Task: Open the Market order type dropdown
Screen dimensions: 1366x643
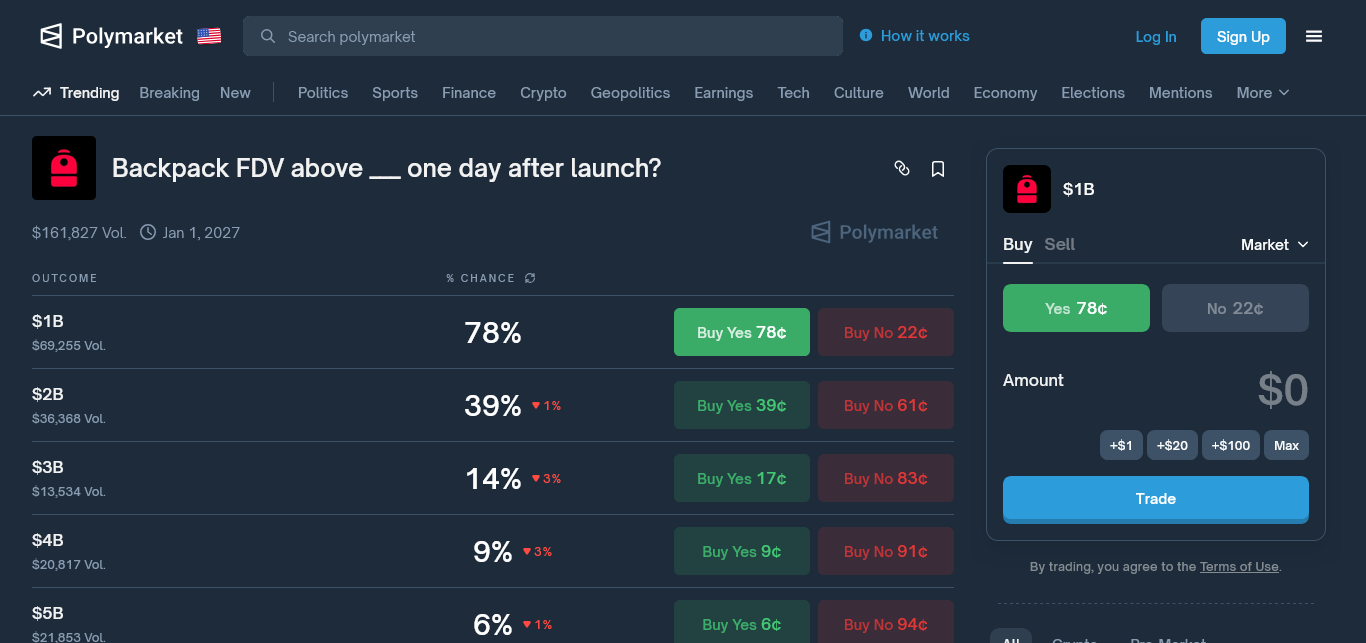Action: click(1274, 245)
